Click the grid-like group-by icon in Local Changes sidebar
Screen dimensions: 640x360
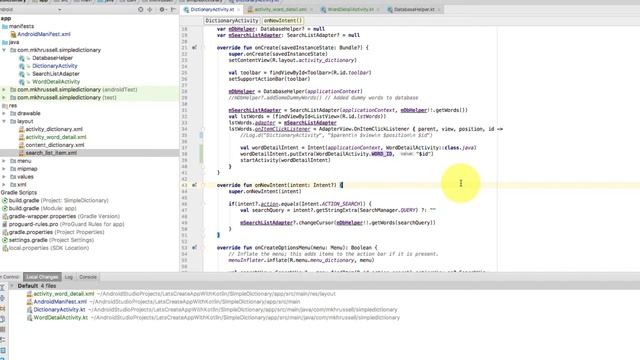click(2, 350)
